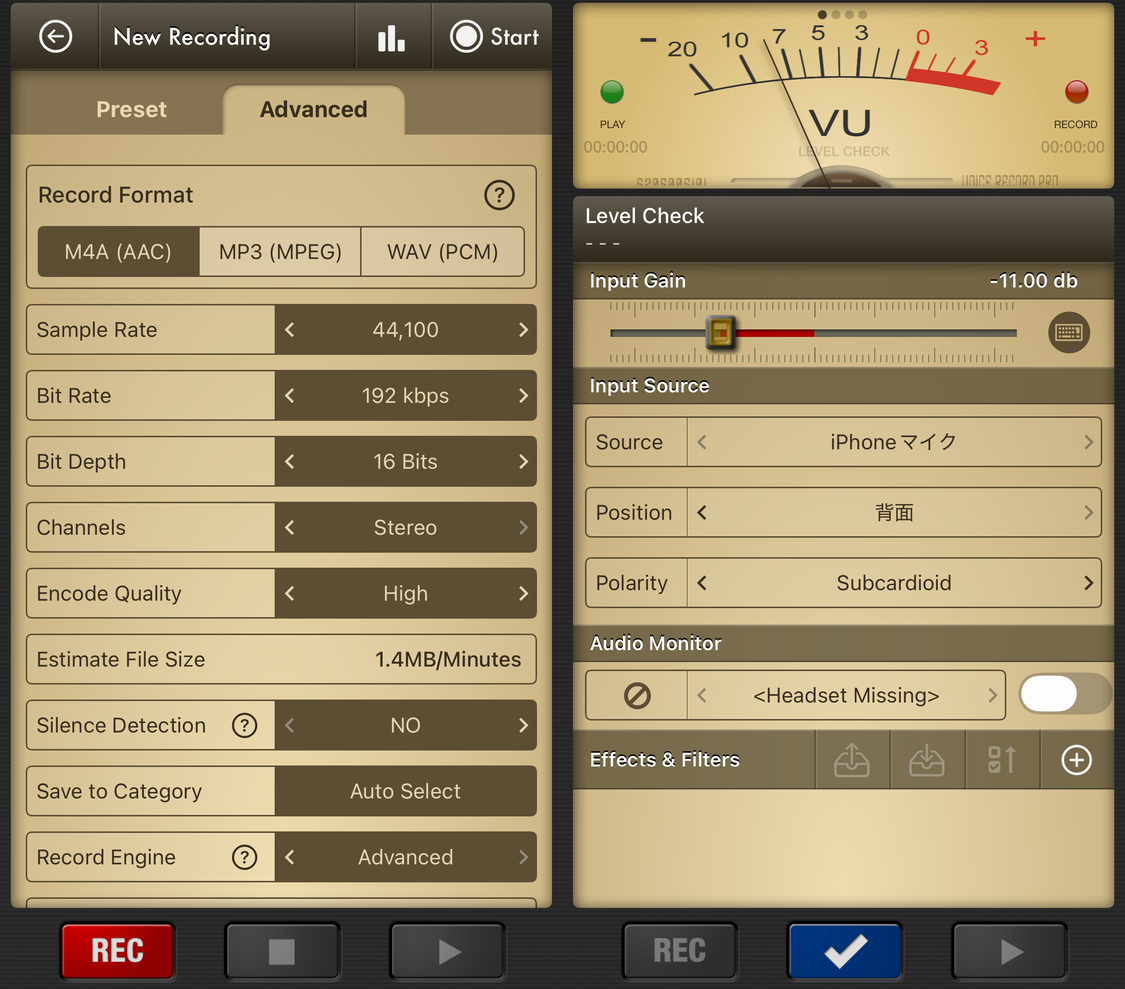Toggle the Audio Monitor switch
This screenshot has width=1125, height=989.
[x=1064, y=694]
